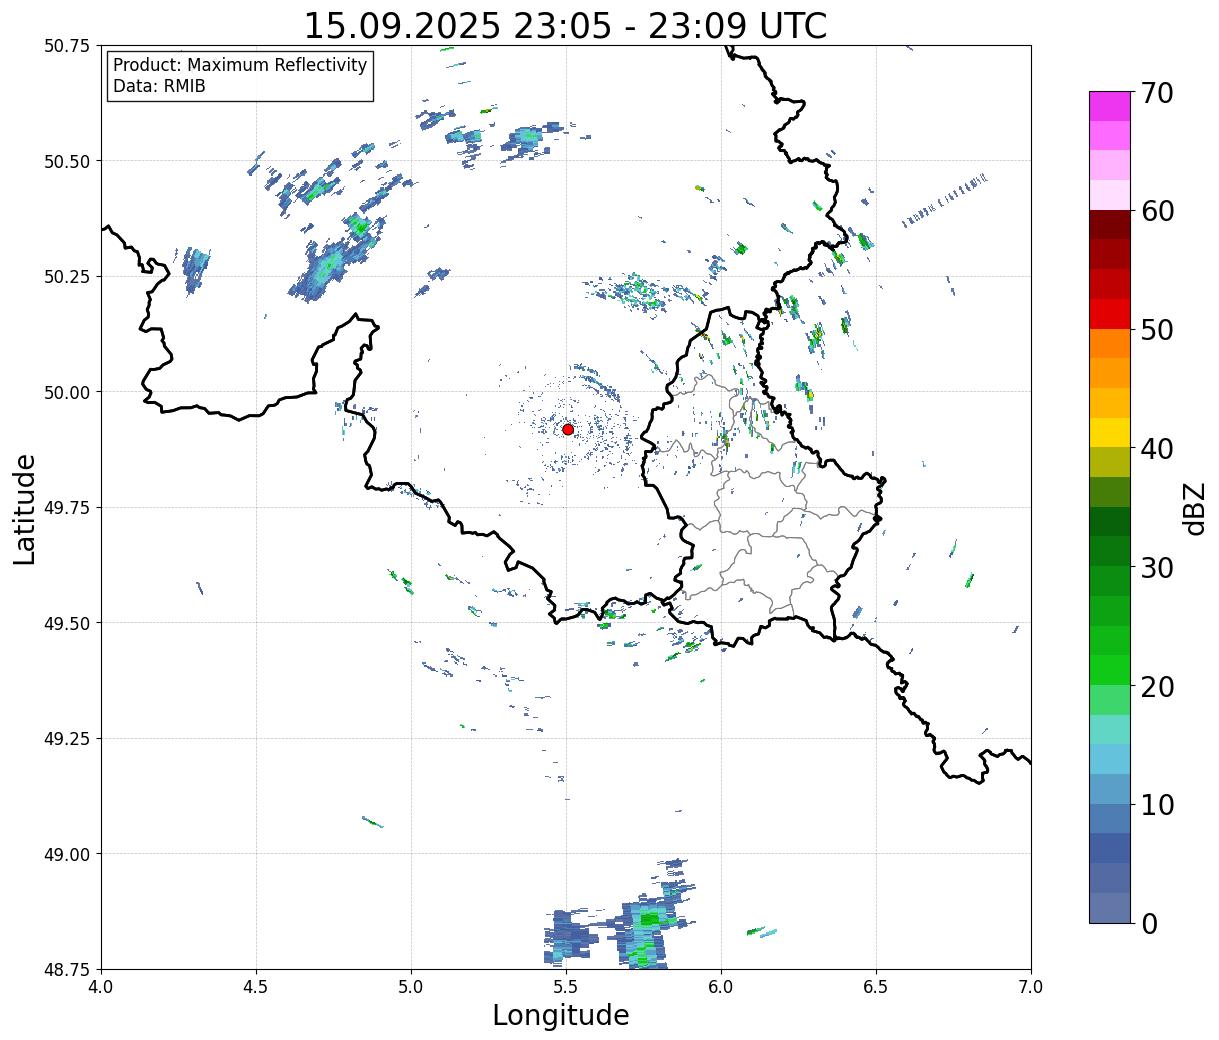The height and width of the screenshot is (1040, 1219).
Task: Click the yellow swatch above 40 dBZ
Action: (1110, 432)
